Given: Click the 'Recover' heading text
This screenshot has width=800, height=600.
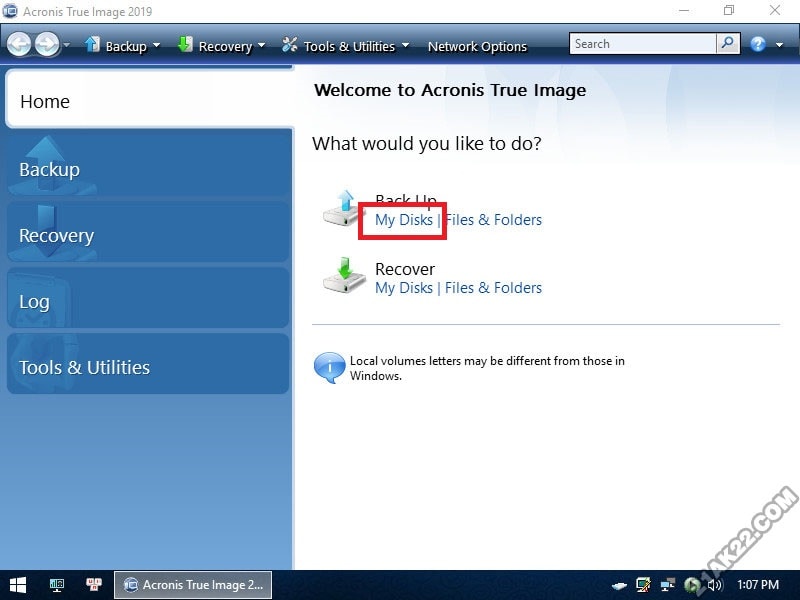Looking at the screenshot, I should click(405, 269).
